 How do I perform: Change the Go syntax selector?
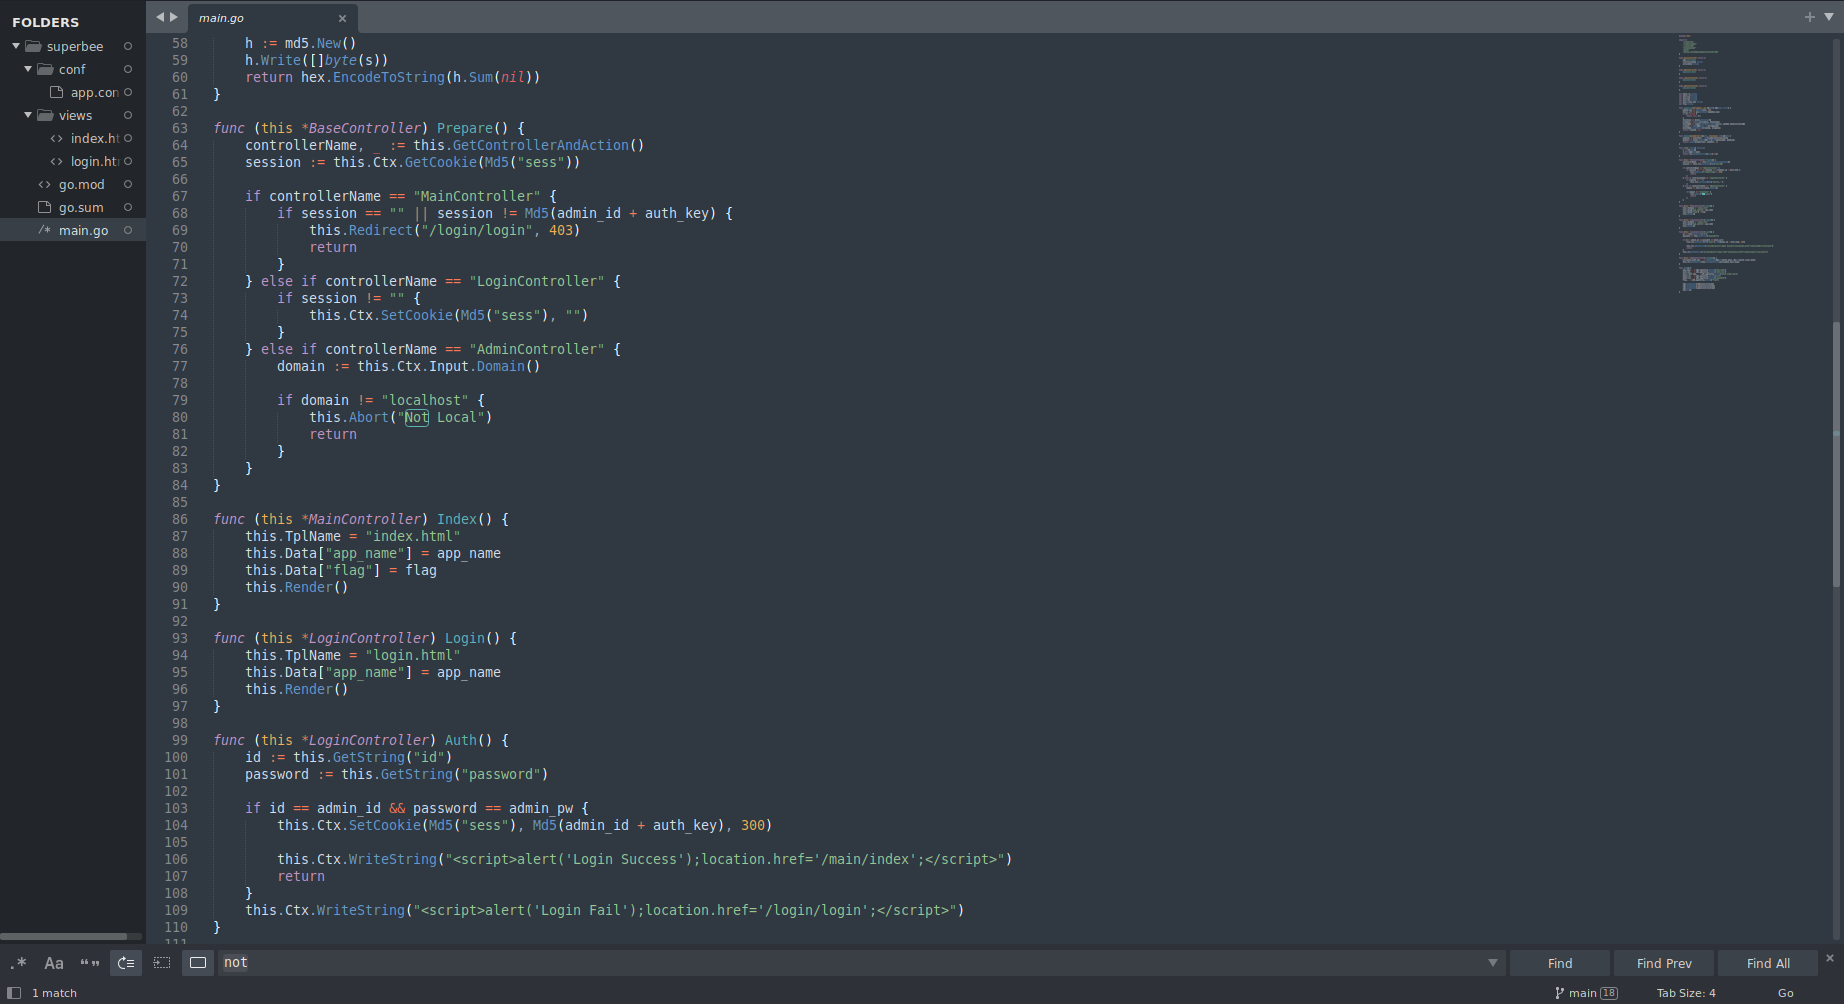point(1785,993)
